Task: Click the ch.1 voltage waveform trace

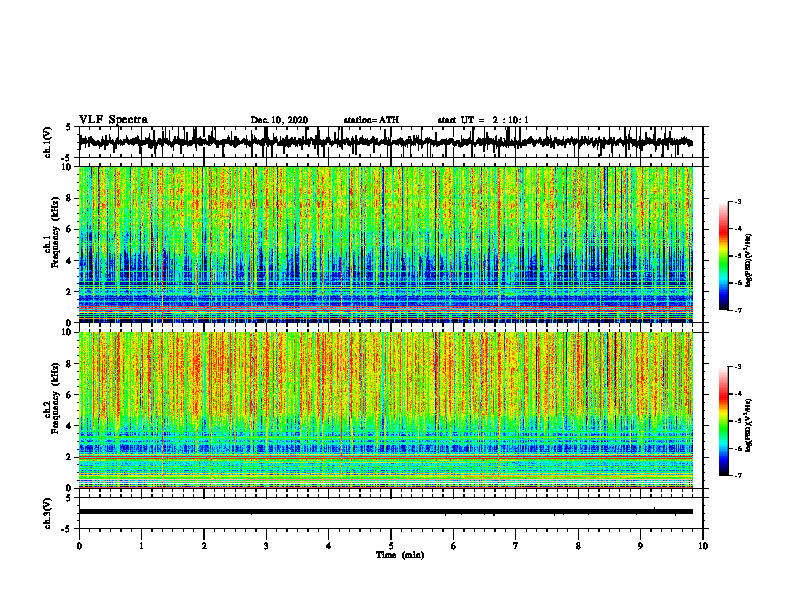Action: (385, 142)
